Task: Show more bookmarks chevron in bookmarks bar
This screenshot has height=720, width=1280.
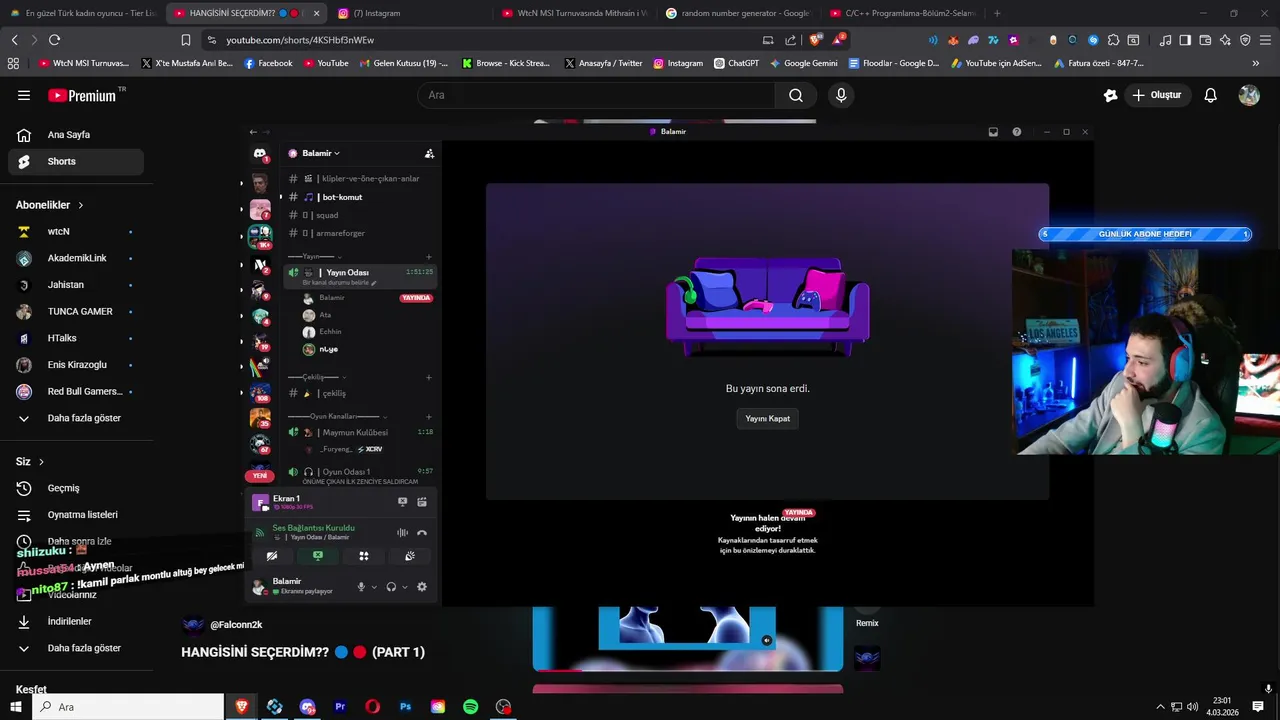Action: pyautogui.click(x=1256, y=63)
